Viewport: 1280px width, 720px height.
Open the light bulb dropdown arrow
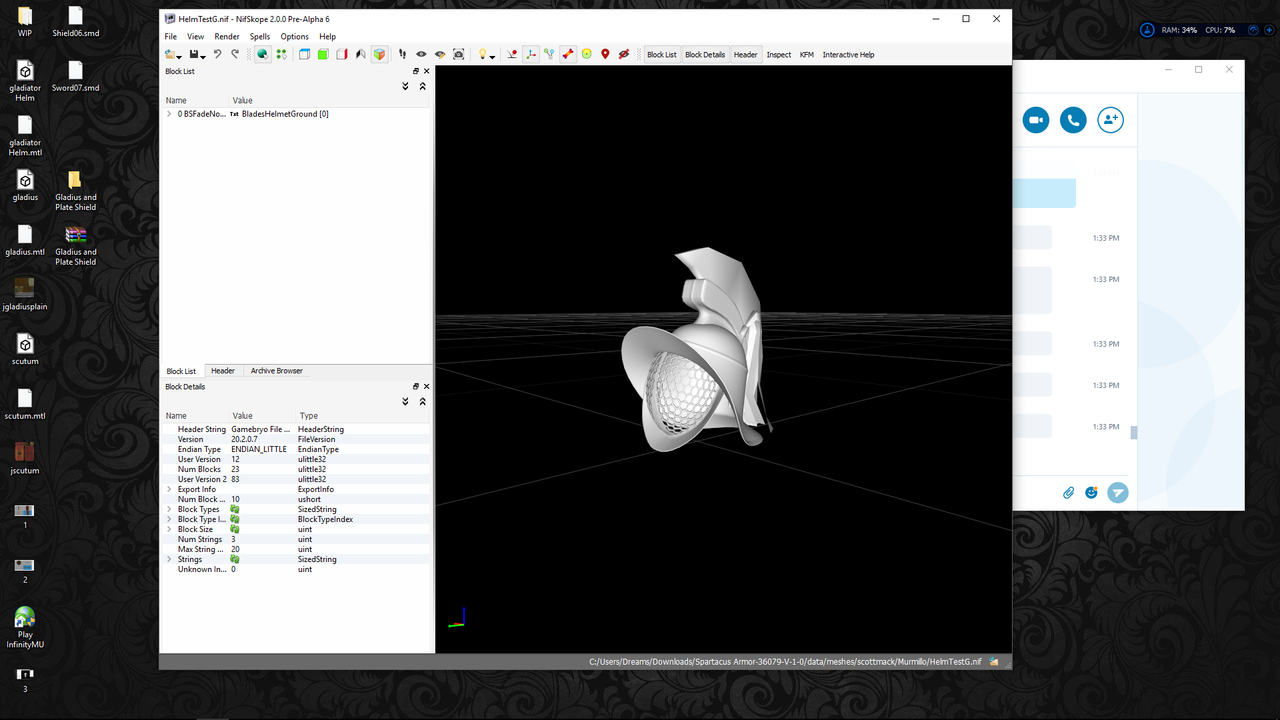(492, 57)
